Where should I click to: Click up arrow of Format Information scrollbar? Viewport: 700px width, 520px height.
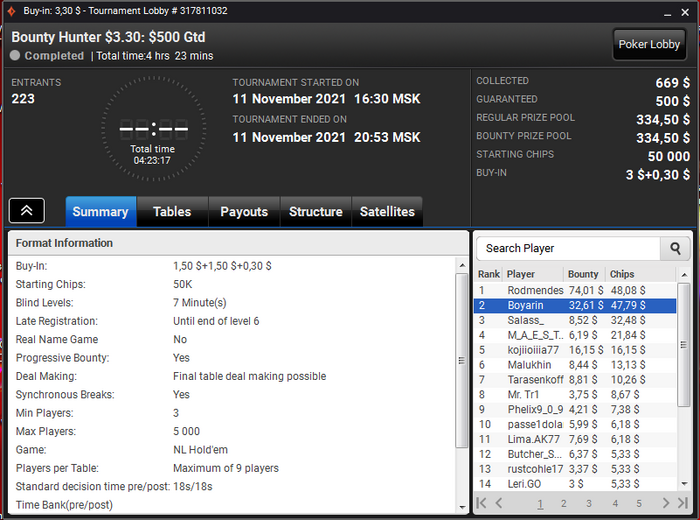462,265
